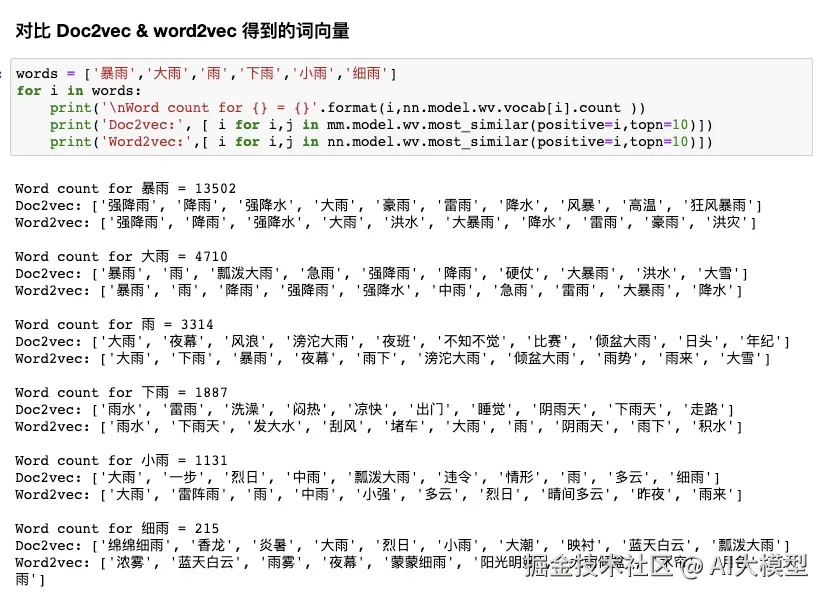Click the word '闷热' in the output
This screenshot has width=827, height=598.
pos(306,409)
